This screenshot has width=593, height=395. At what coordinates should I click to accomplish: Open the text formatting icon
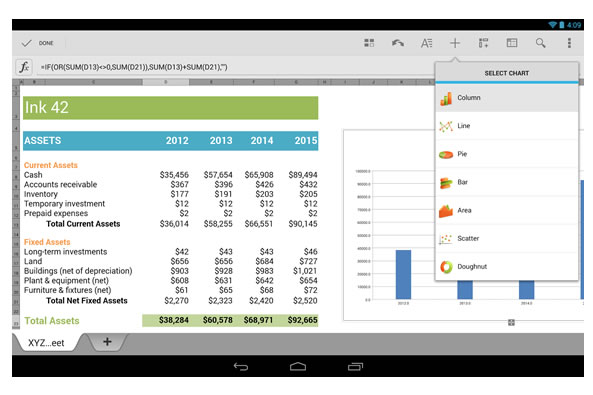(426, 43)
